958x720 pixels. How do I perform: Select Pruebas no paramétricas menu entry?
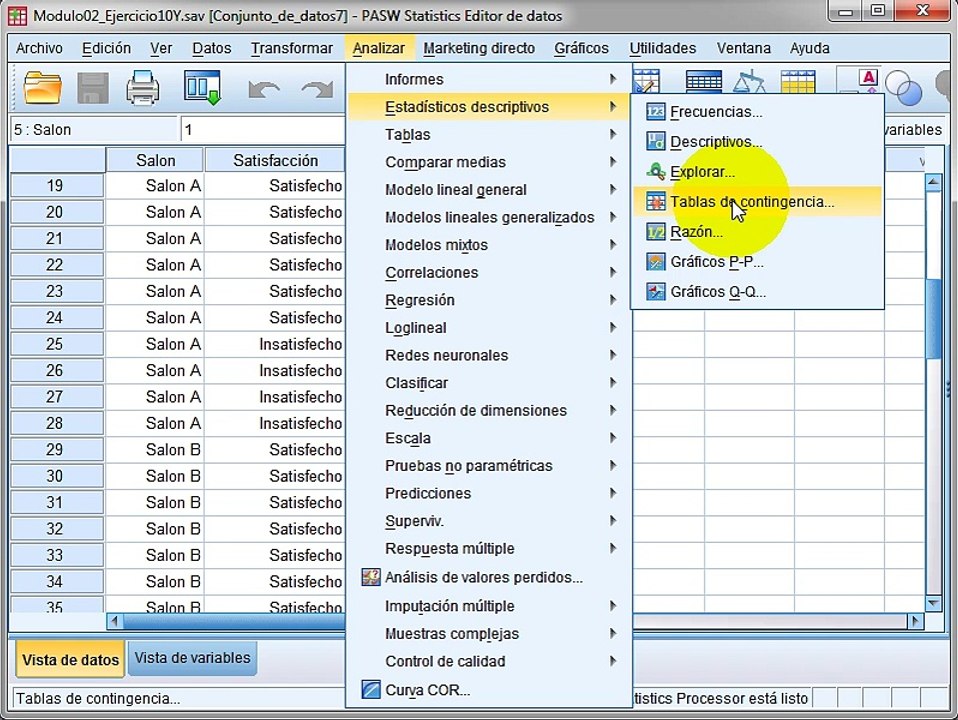pyautogui.click(x=488, y=465)
